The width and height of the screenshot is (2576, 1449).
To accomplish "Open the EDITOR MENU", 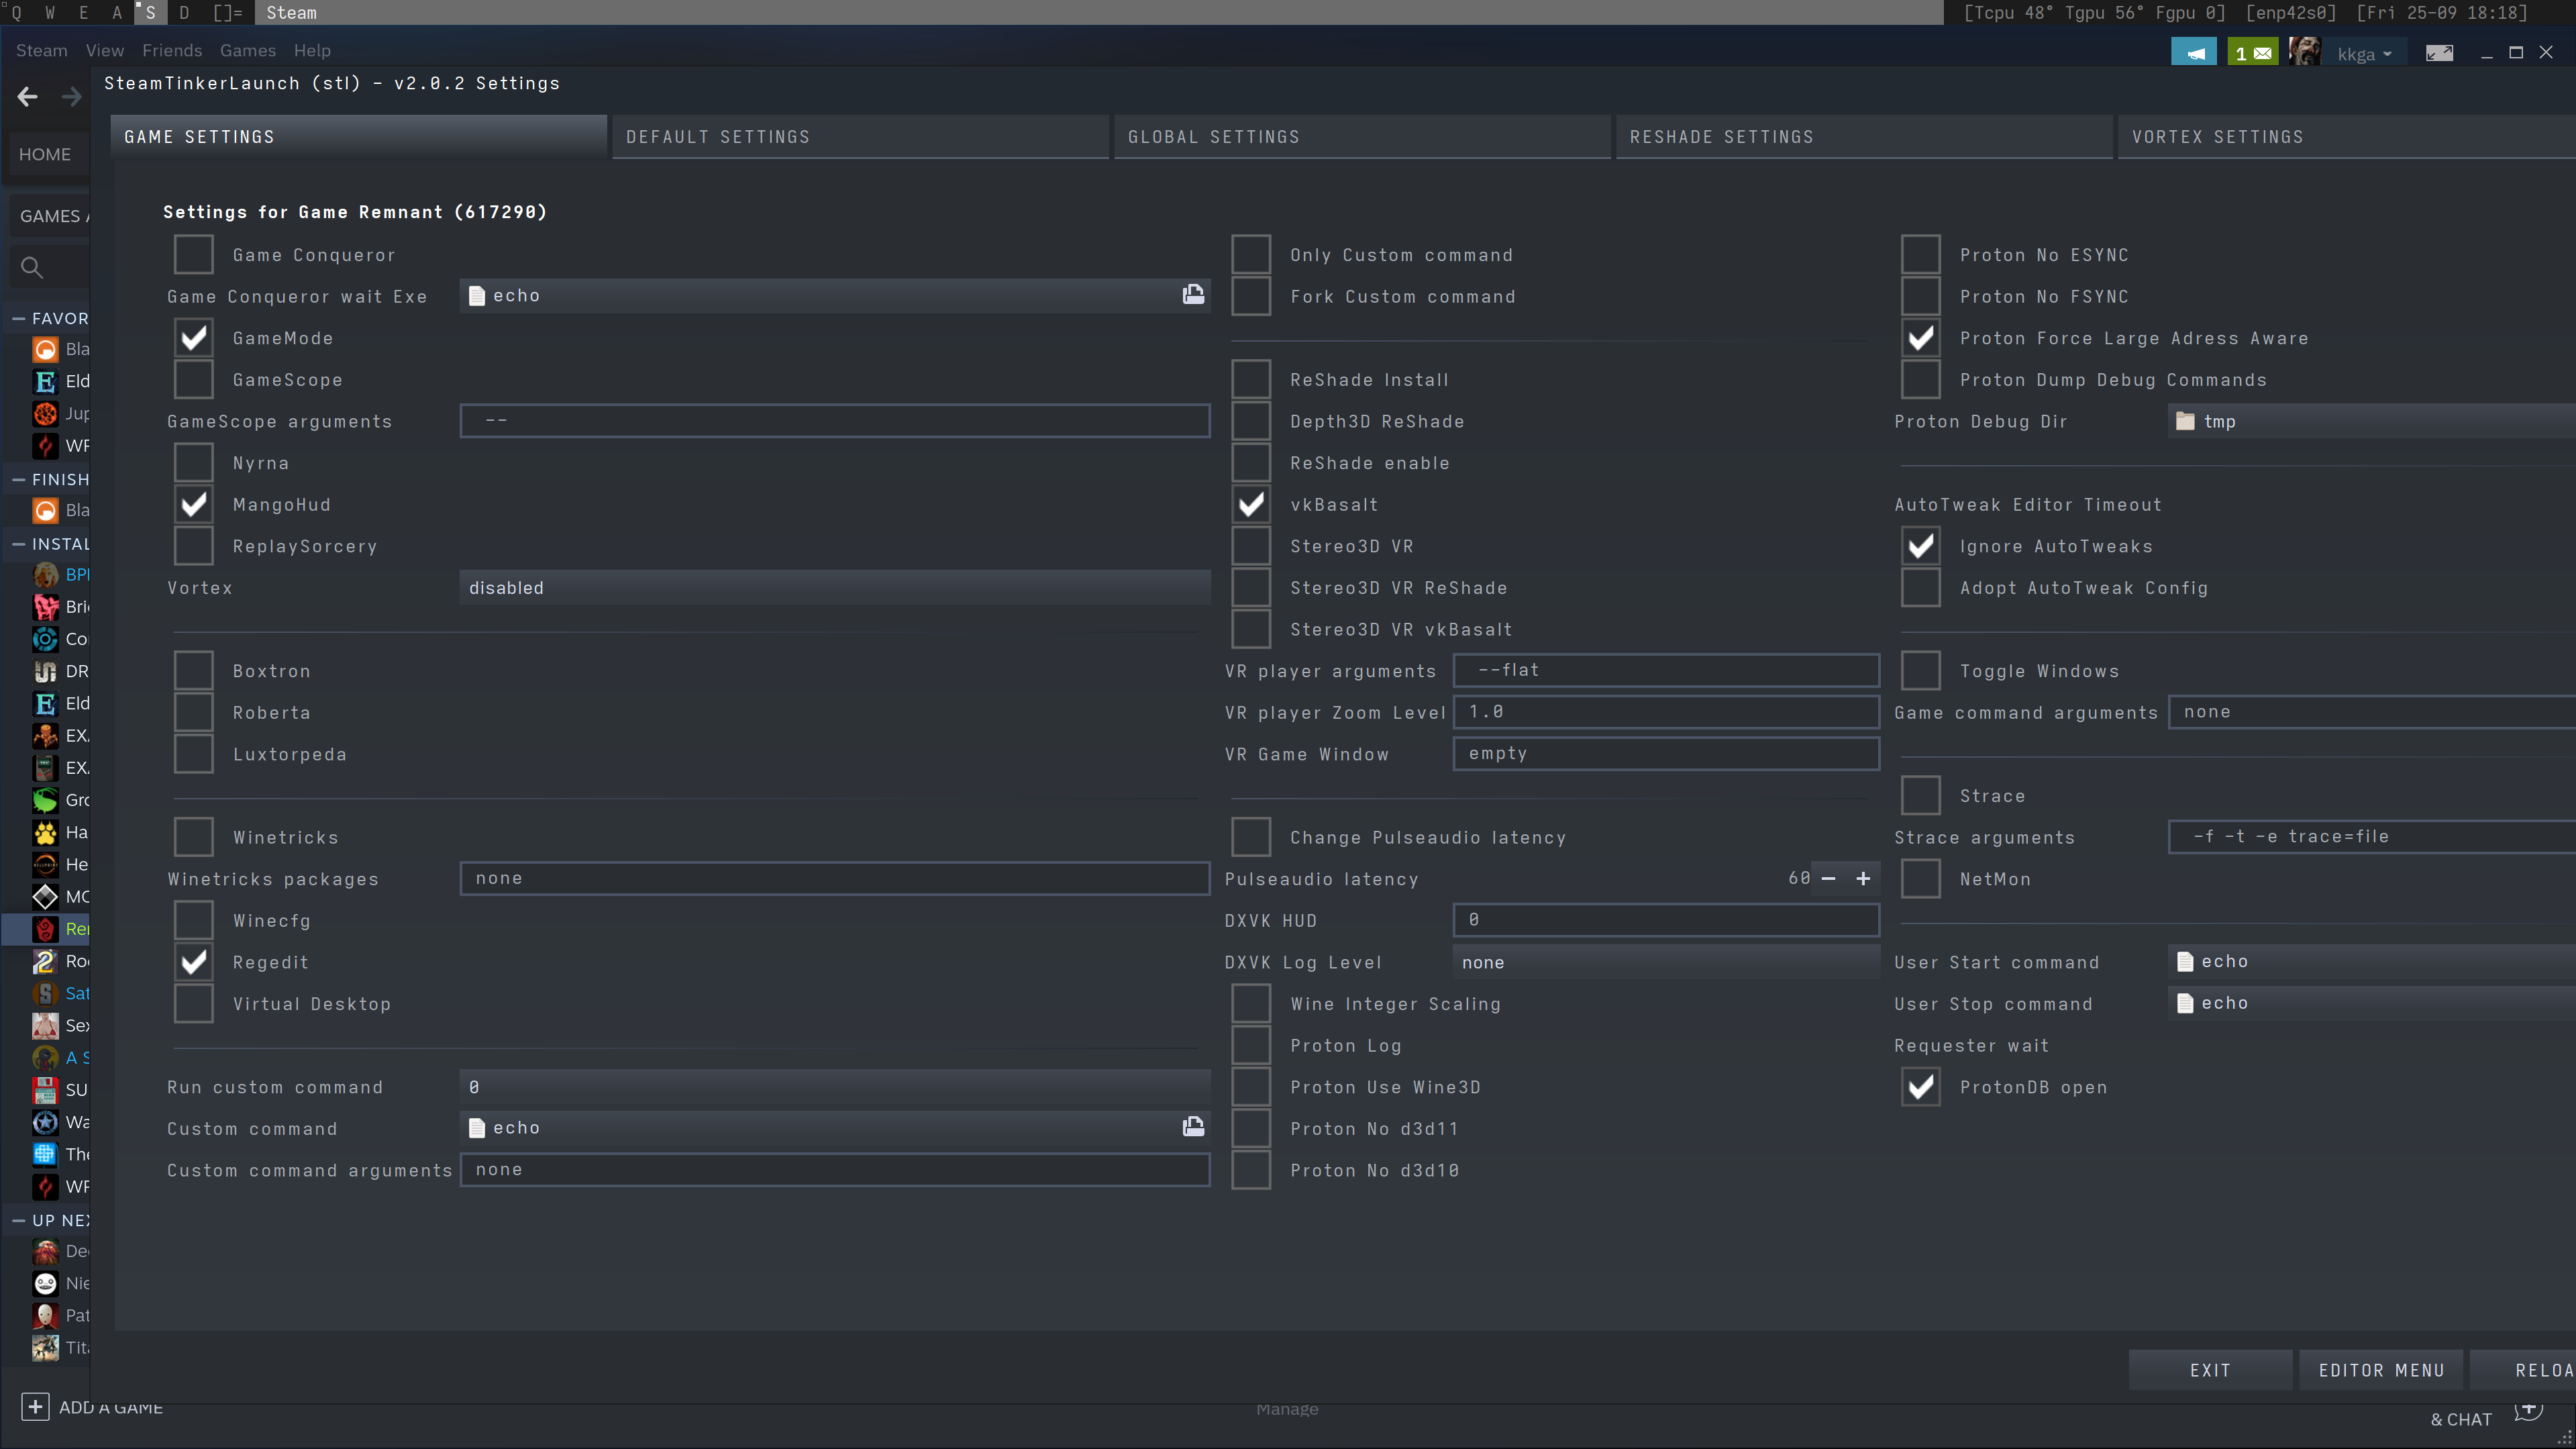I will click(x=2380, y=1369).
